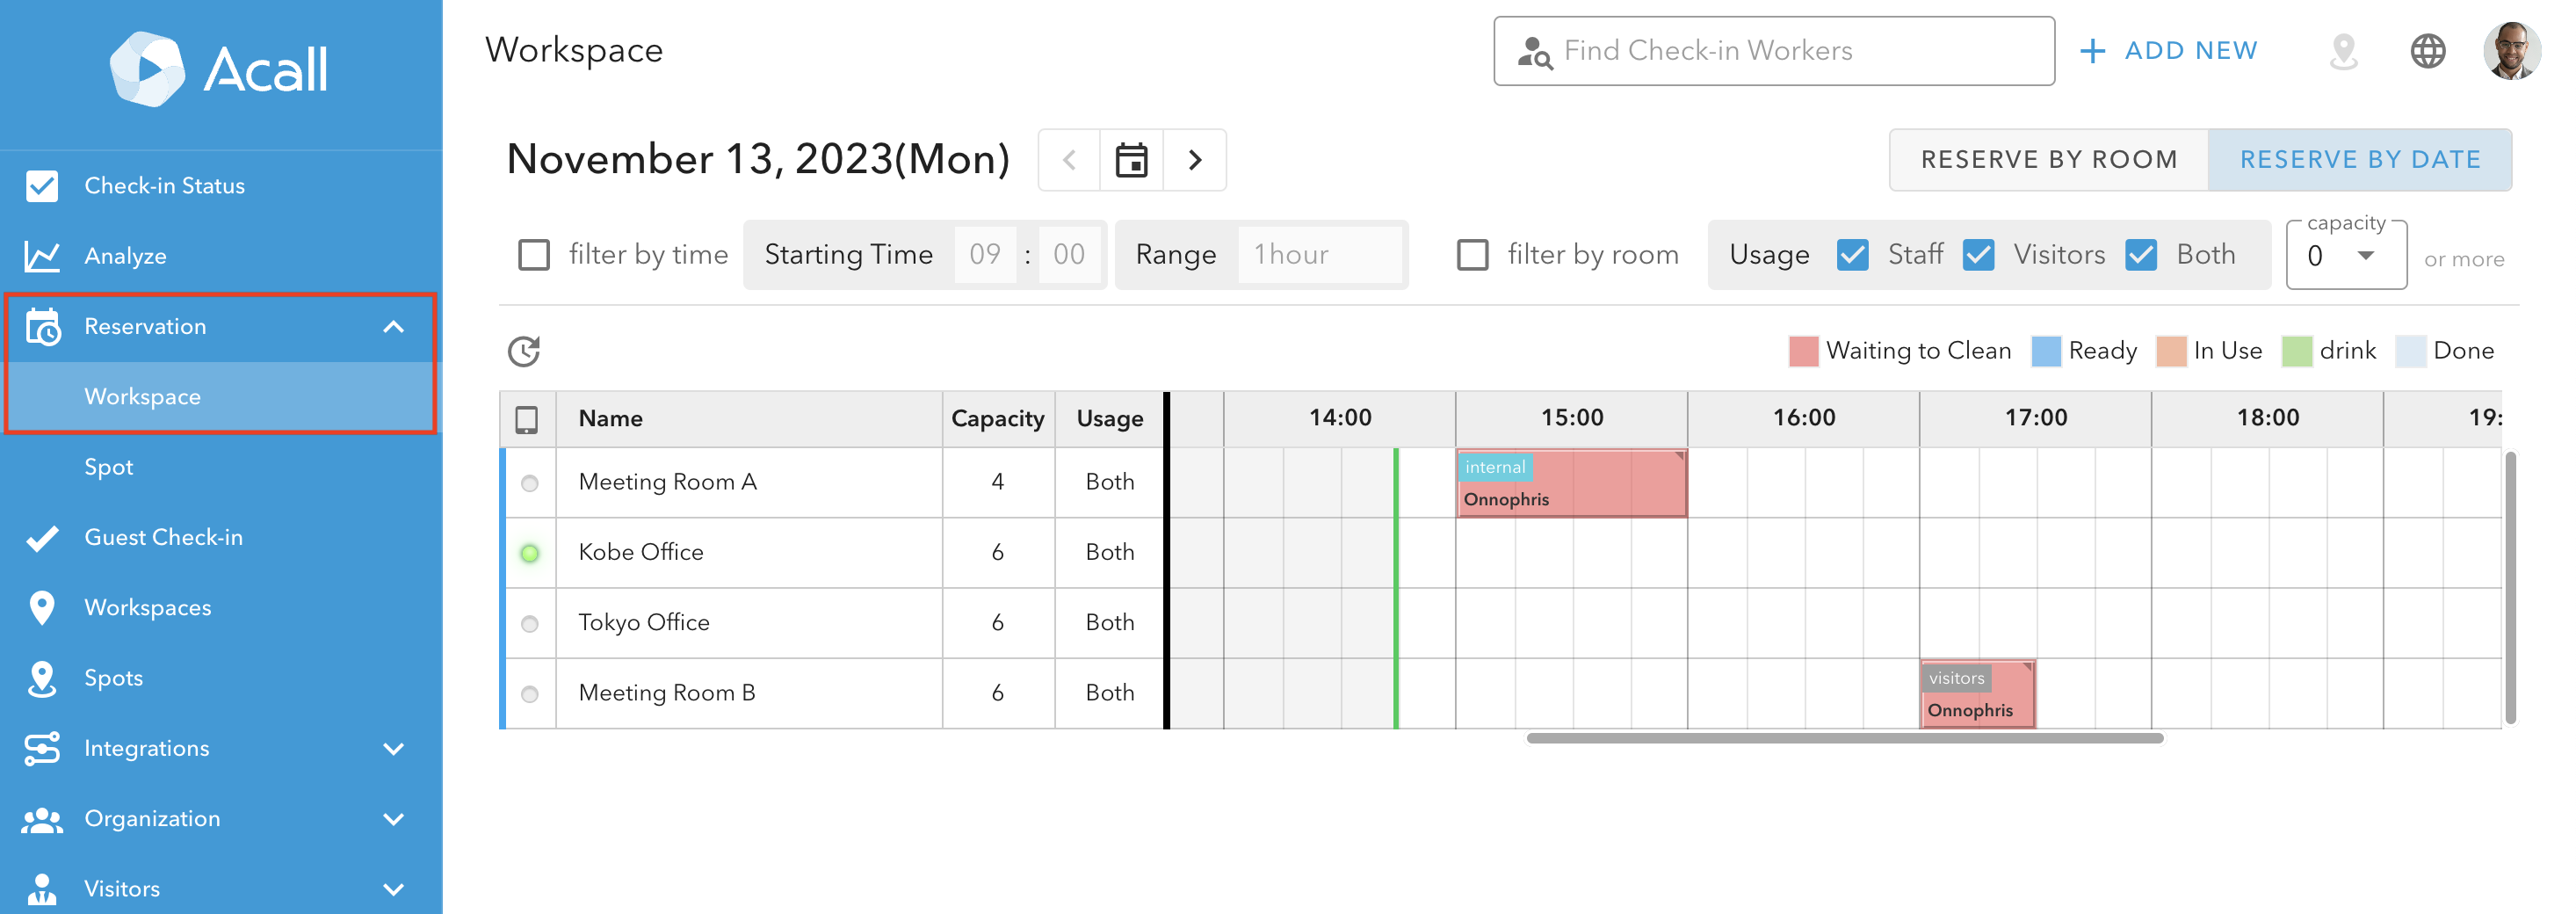Go to previous day arrow
The height and width of the screenshot is (914, 2576).
click(1069, 160)
